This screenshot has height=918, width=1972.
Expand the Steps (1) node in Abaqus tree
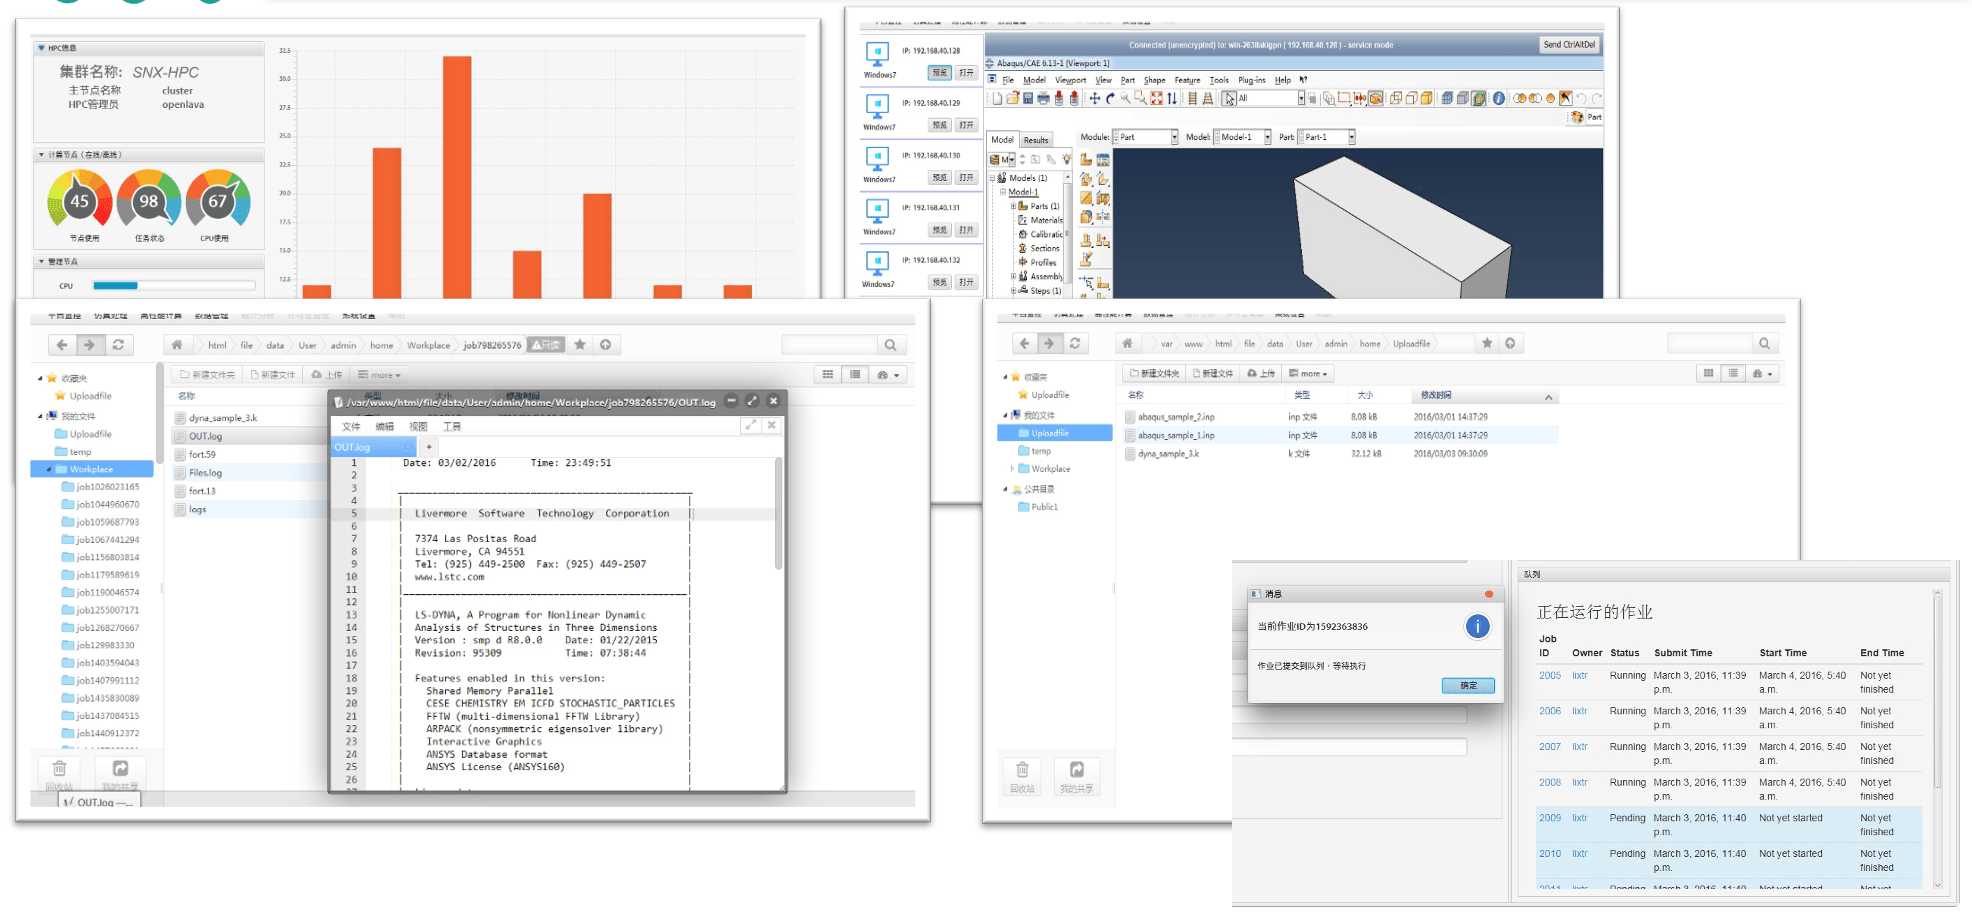(1013, 290)
